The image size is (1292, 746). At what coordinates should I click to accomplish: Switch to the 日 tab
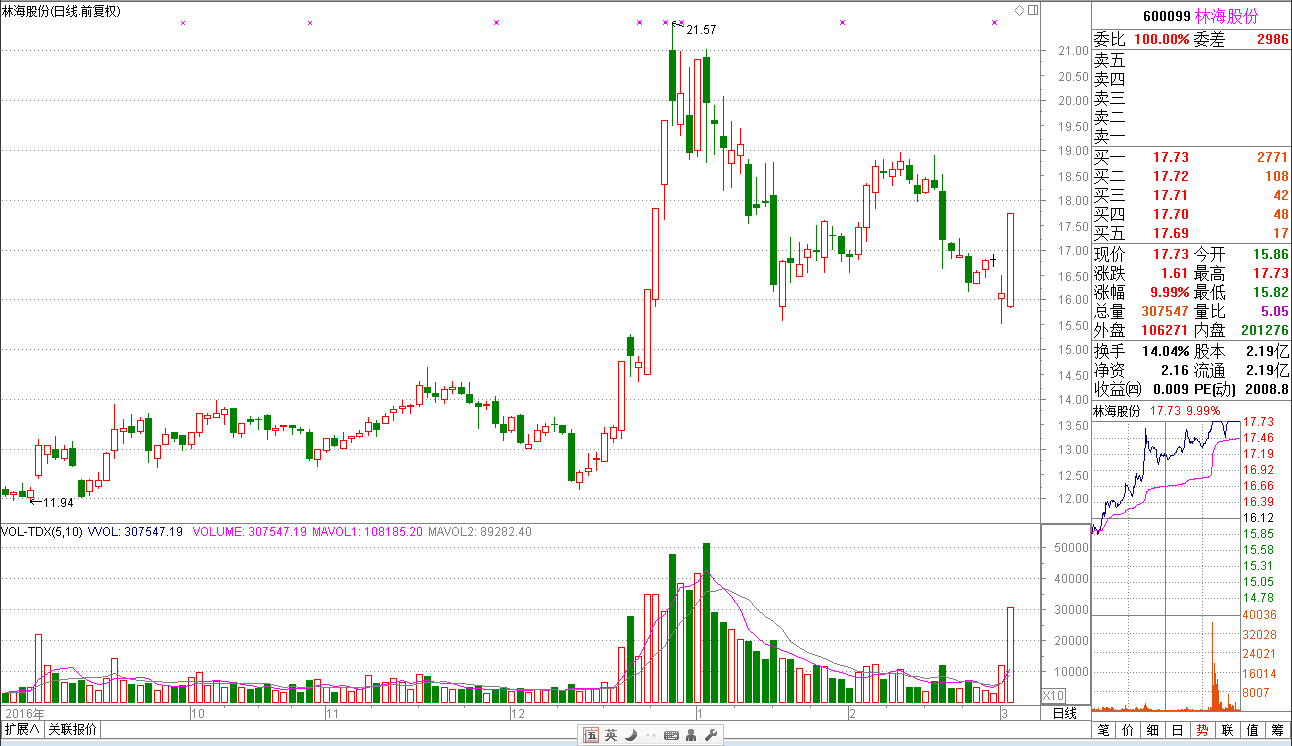pyautogui.click(x=1178, y=731)
